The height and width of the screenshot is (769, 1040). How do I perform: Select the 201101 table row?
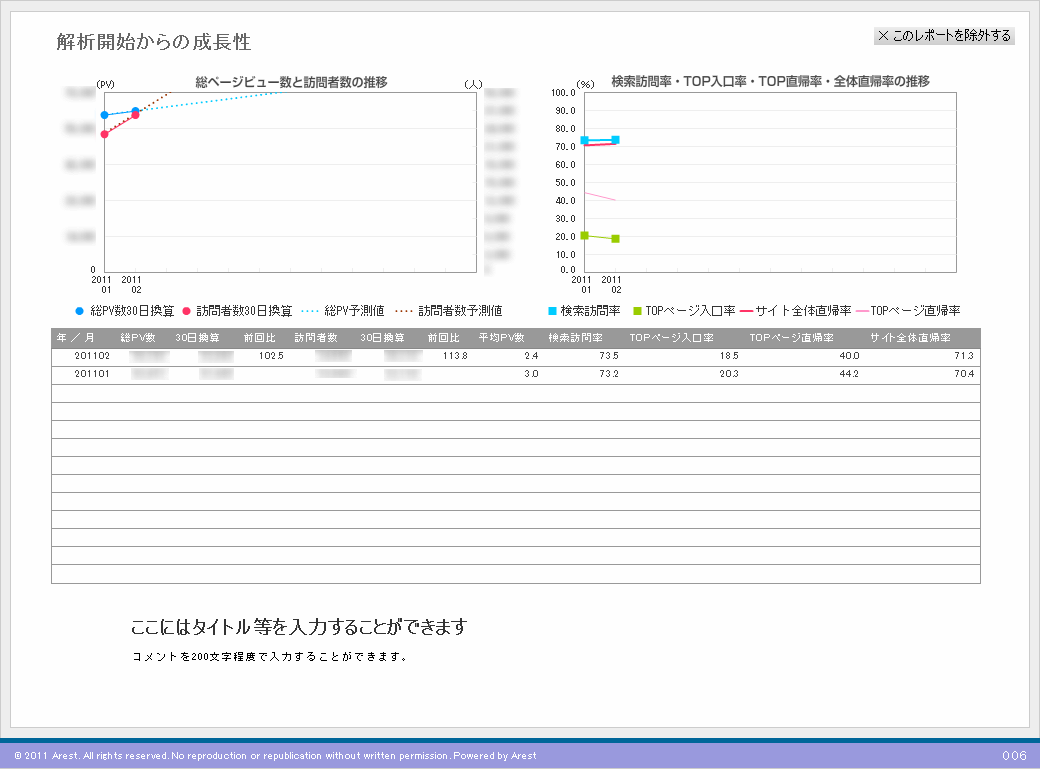coord(515,374)
